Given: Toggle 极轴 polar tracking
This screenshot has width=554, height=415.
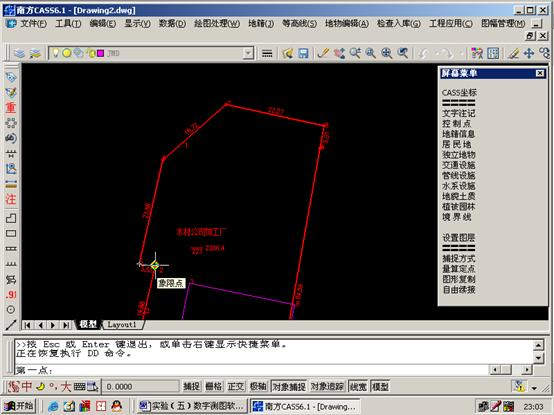Looking at the screenshot, I should [x=258, y=387].
